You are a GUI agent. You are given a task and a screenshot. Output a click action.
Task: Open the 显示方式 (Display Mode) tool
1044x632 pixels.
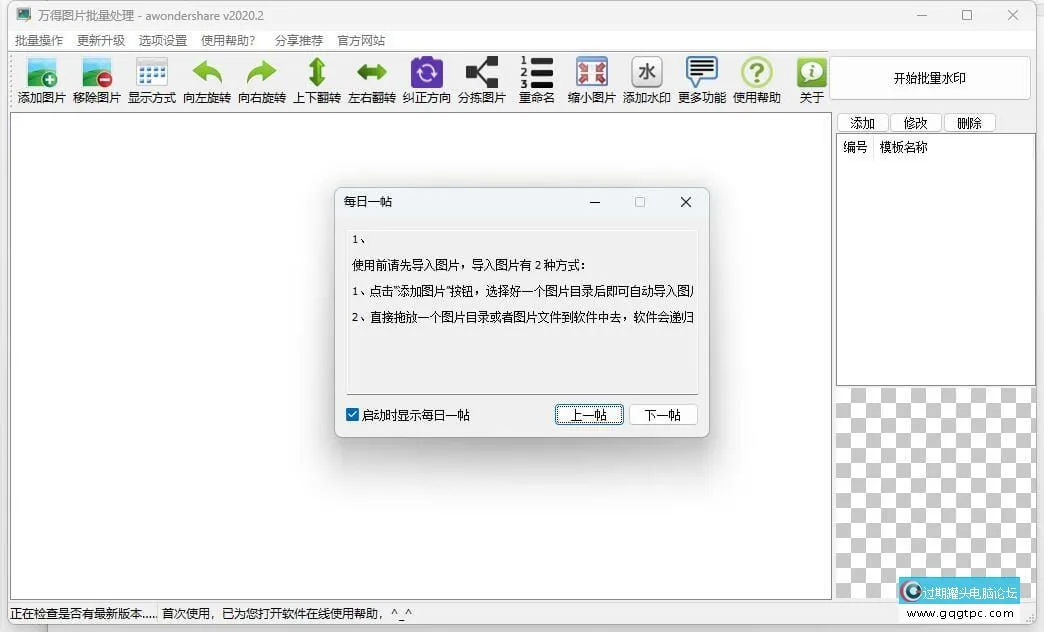coord(151,80)
